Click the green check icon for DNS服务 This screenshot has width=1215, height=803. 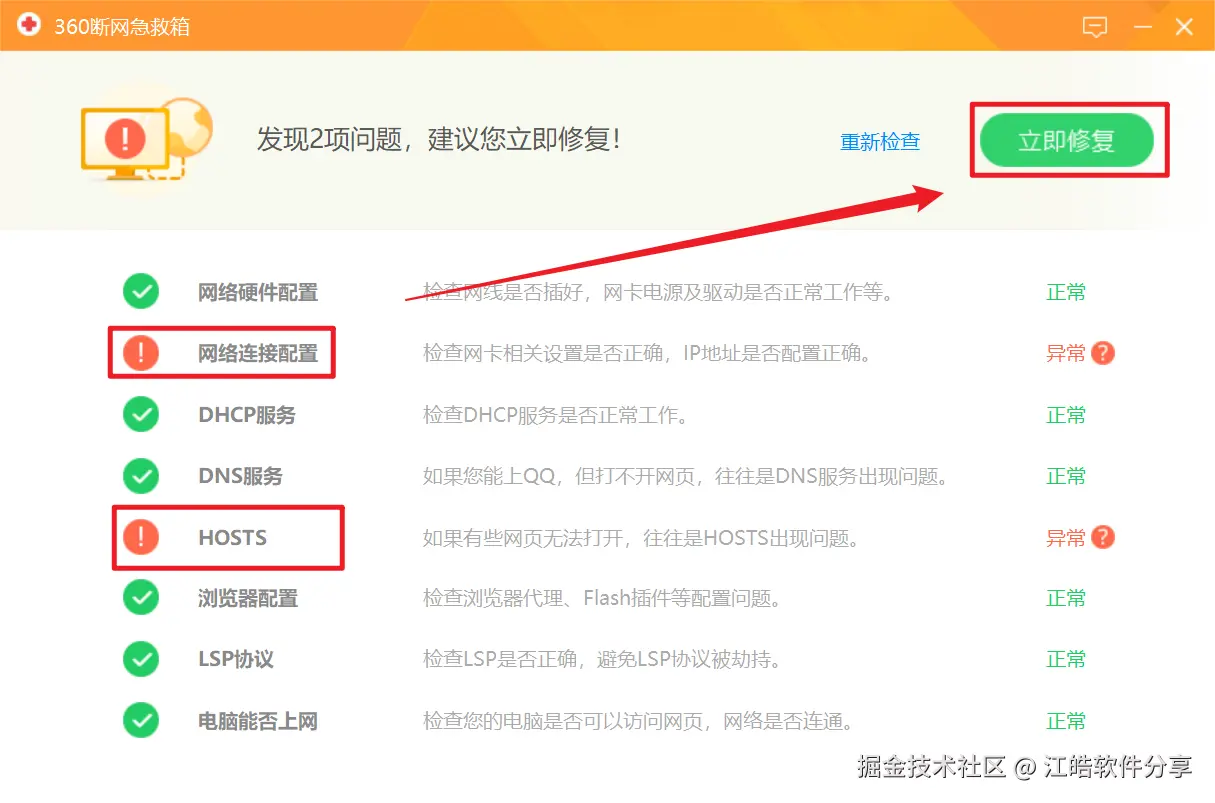(141, 476)
